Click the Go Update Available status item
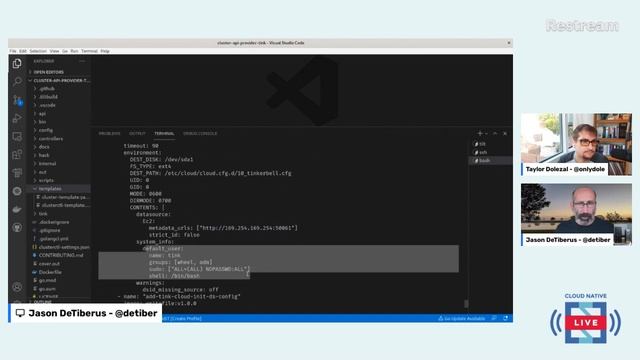 pyautogui.click(x=461, y=318)
